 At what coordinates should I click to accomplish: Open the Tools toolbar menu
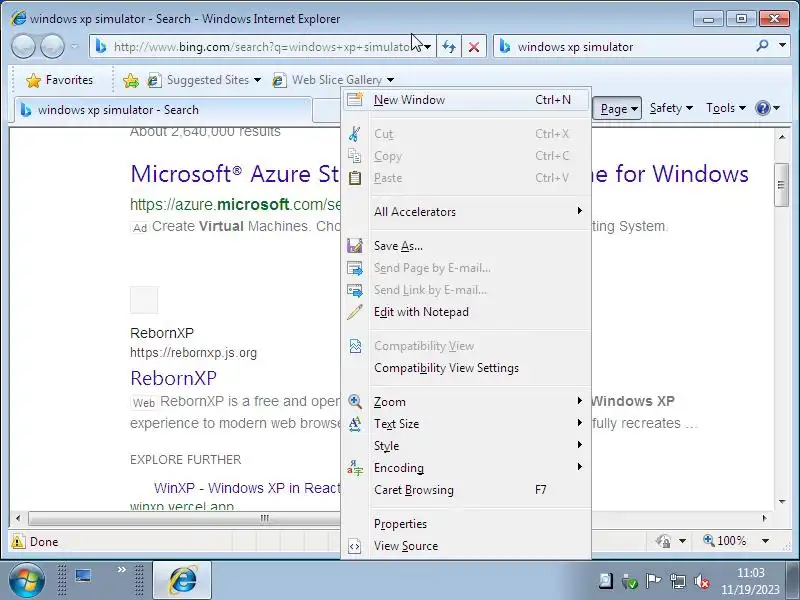click(726, 108)
